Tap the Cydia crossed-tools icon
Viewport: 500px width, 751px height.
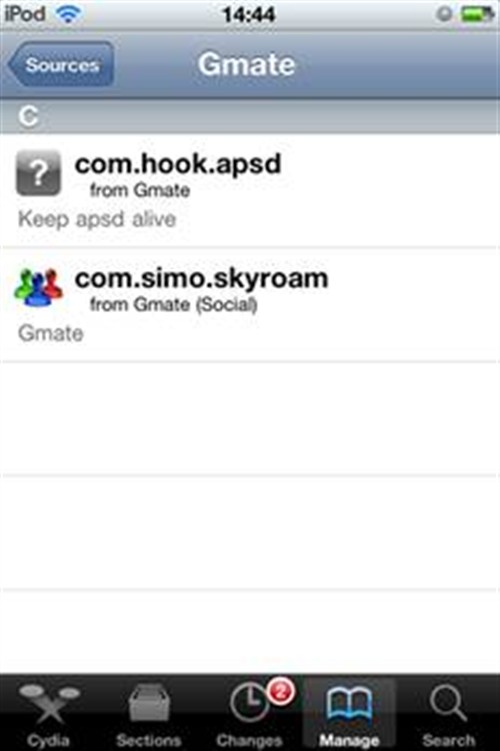pos(49,703)
